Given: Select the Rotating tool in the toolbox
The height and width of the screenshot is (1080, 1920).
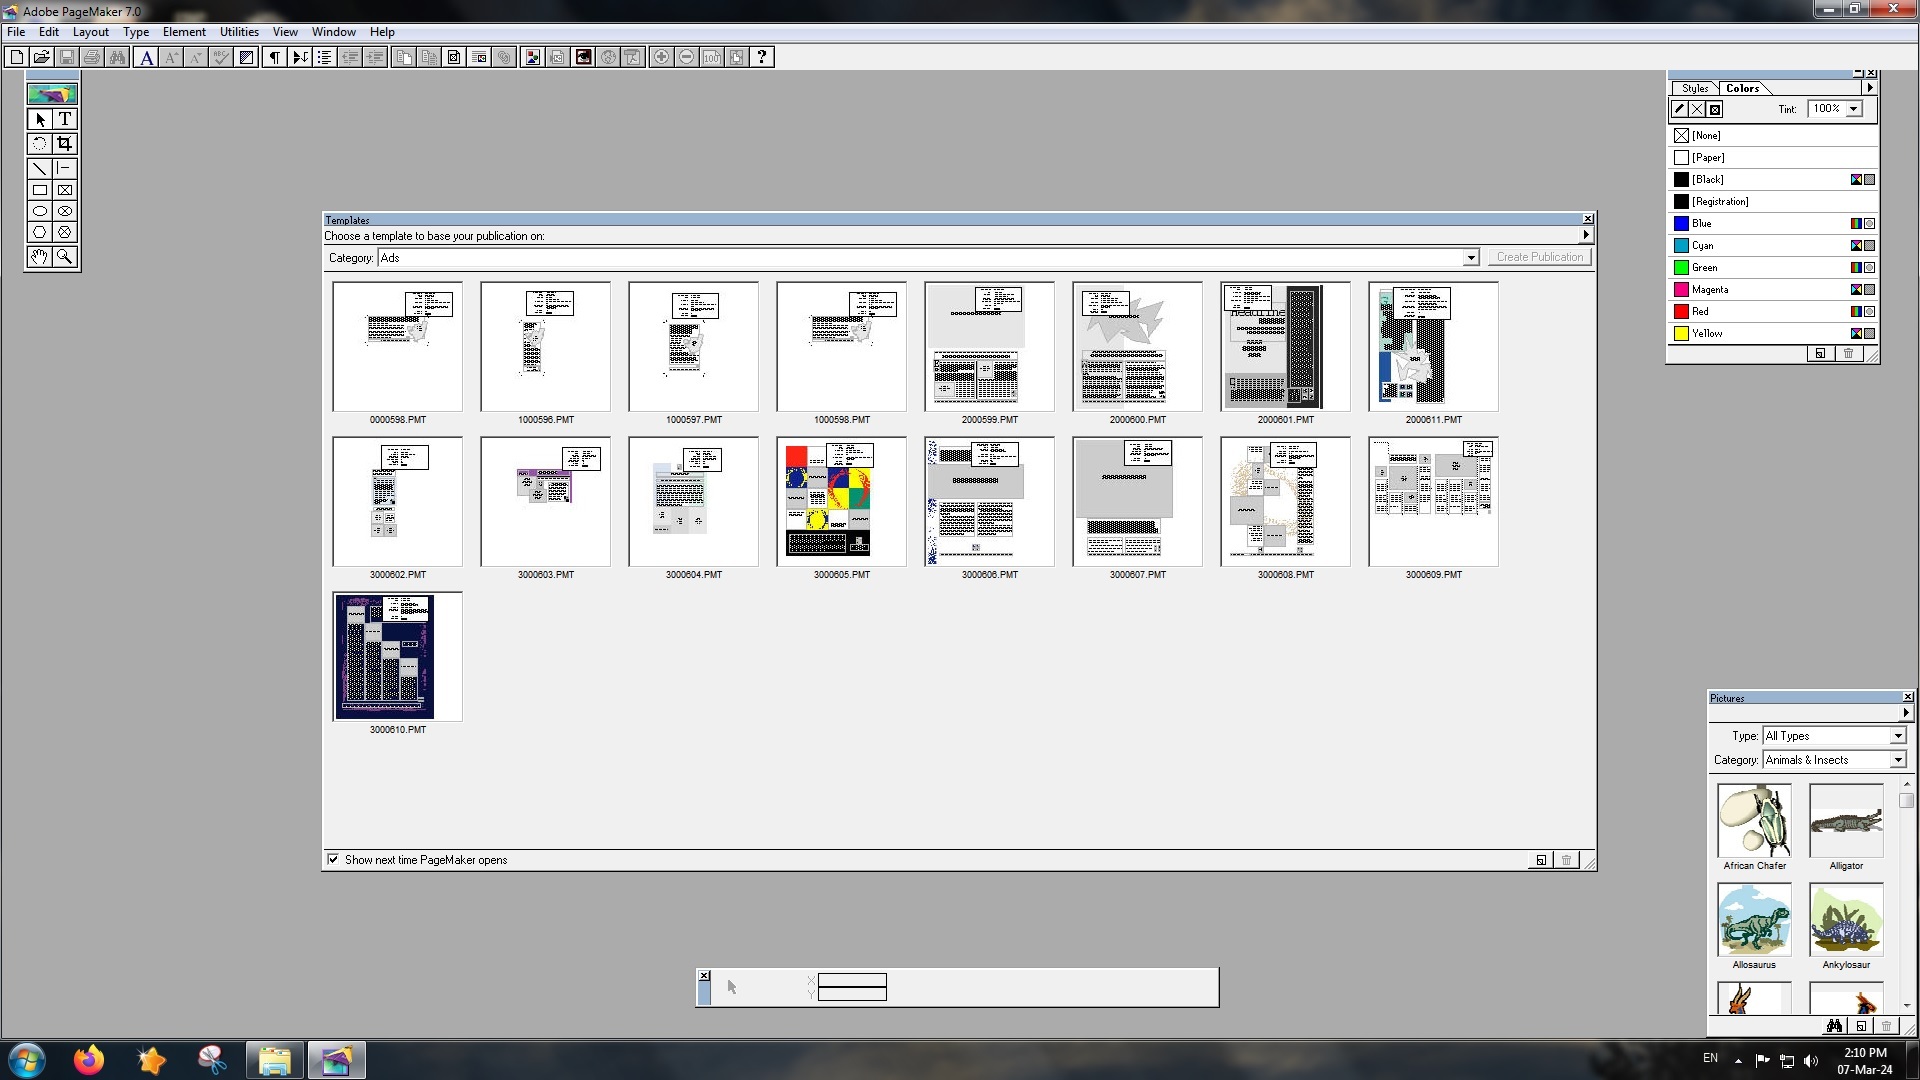Looking at the screenshot, I should tap(40, 144).
